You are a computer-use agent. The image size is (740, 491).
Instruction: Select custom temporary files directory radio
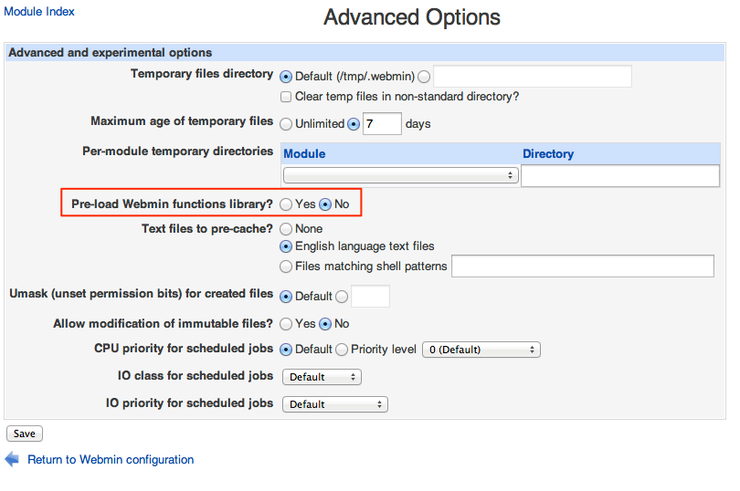coord(424,76)
